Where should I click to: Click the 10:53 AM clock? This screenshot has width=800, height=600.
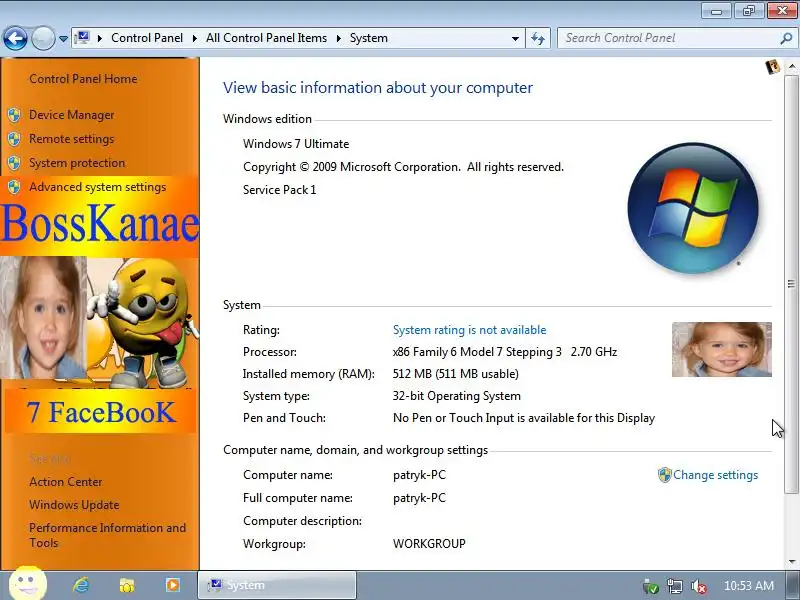click(748, 586)
